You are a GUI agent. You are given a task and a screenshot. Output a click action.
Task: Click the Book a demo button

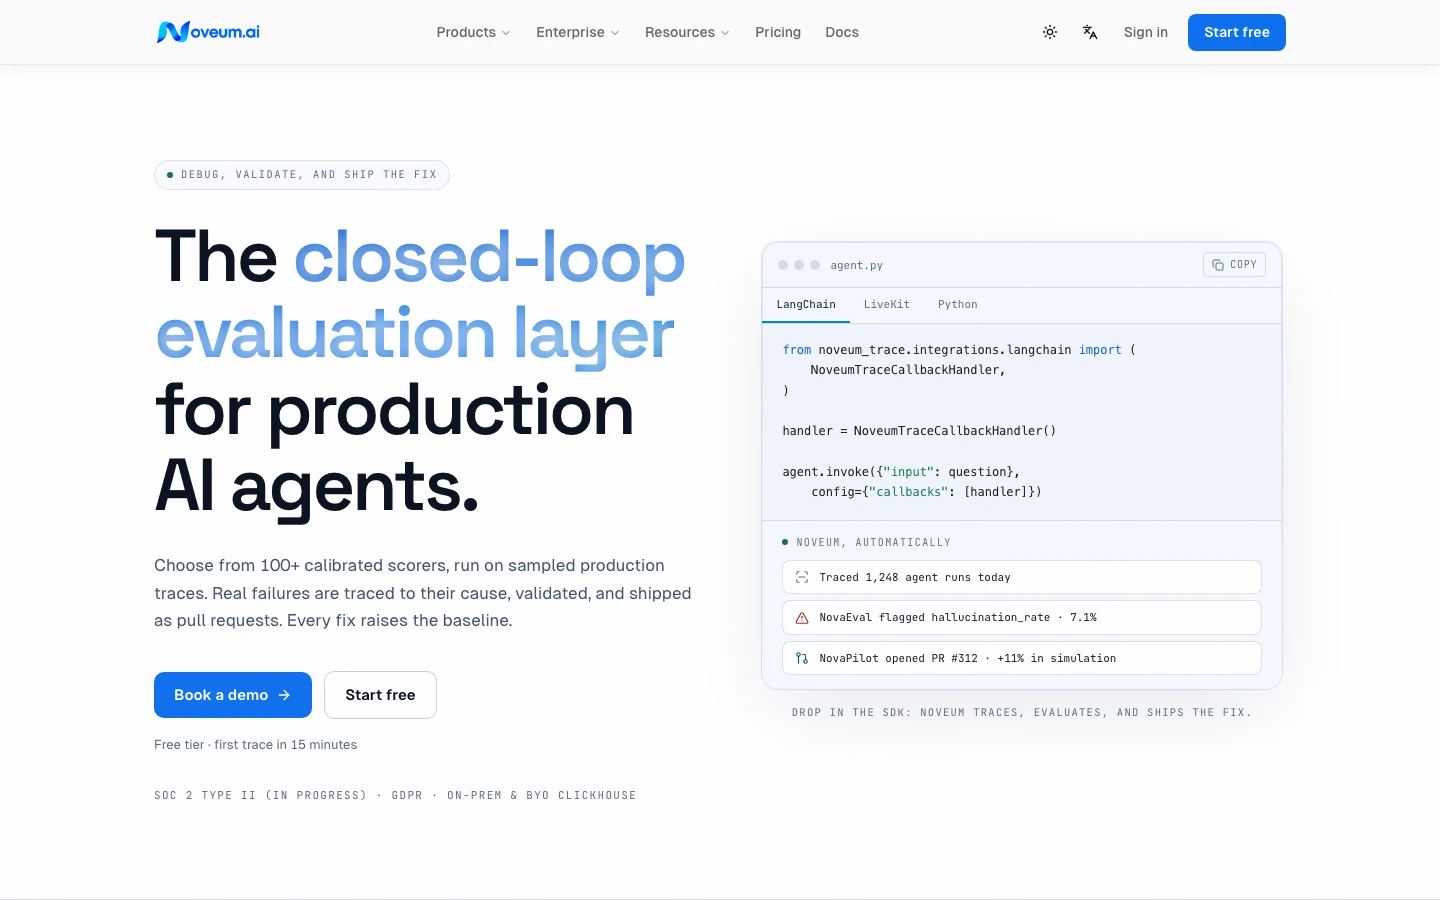[x=233, y=695]
